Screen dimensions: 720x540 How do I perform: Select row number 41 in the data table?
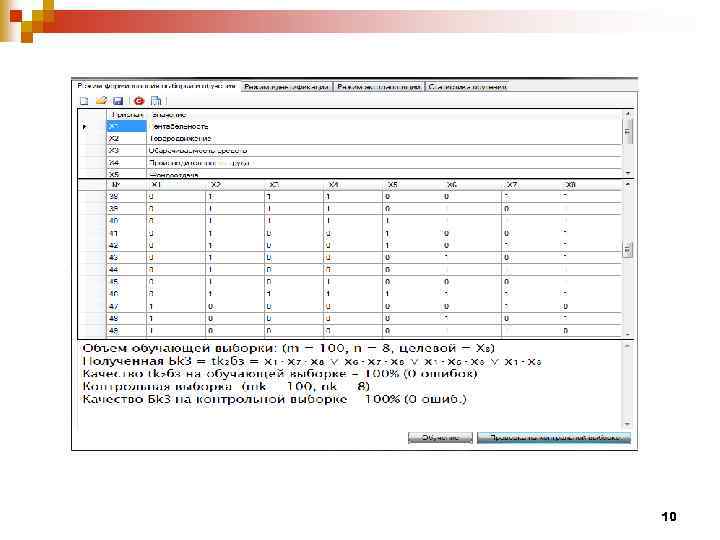click(350, 233)
